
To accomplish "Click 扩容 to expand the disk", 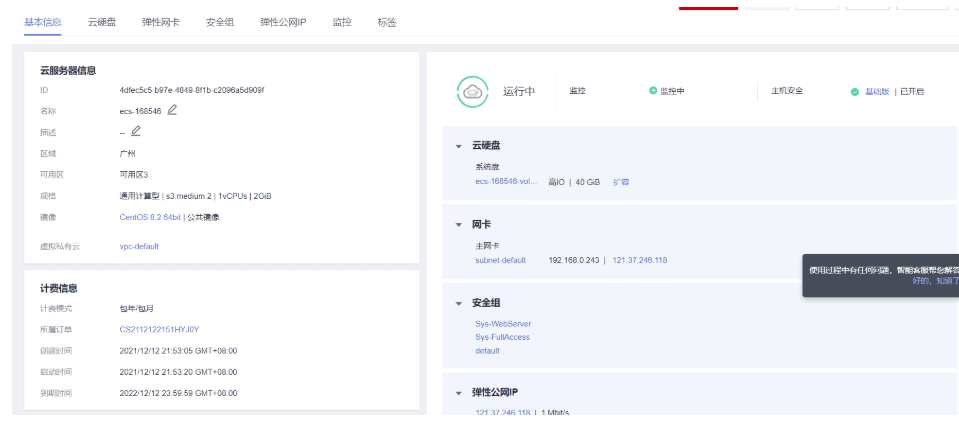I will [x=621, y=182].
